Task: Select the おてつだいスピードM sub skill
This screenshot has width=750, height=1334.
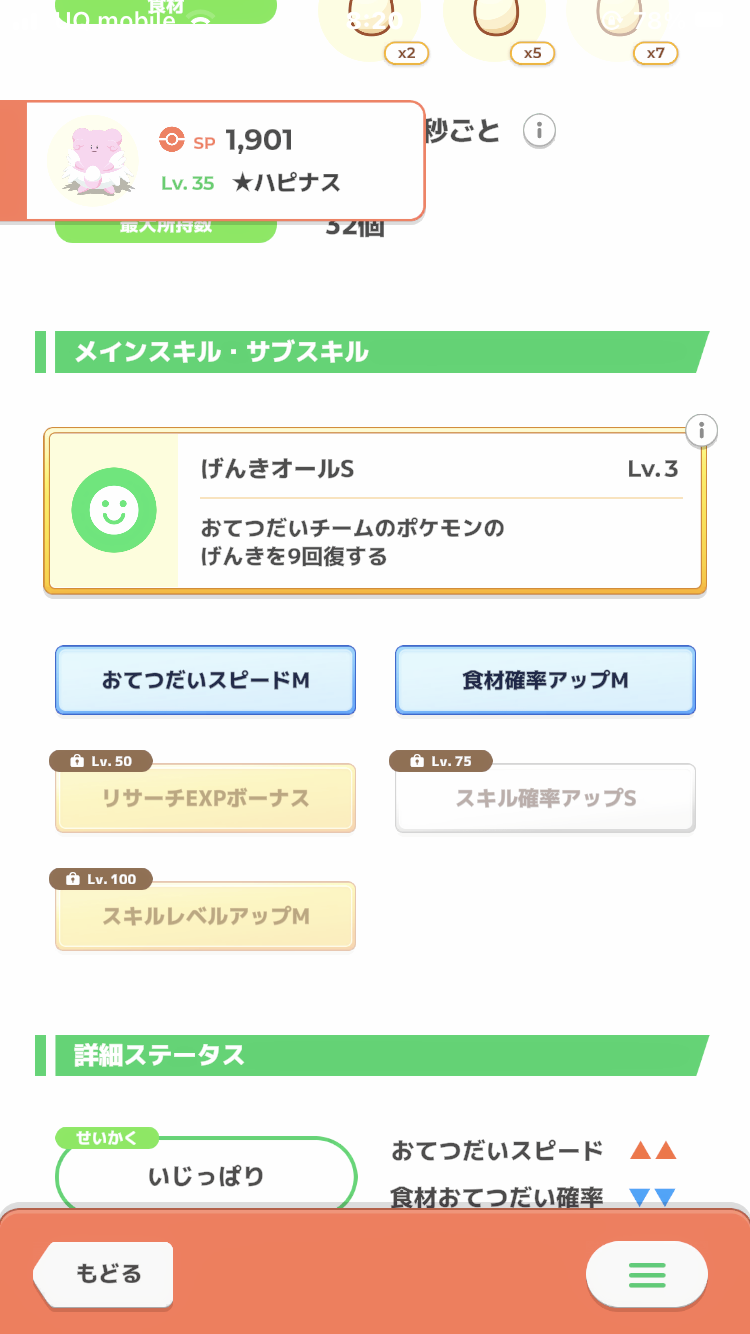Action: pos(205,681)
